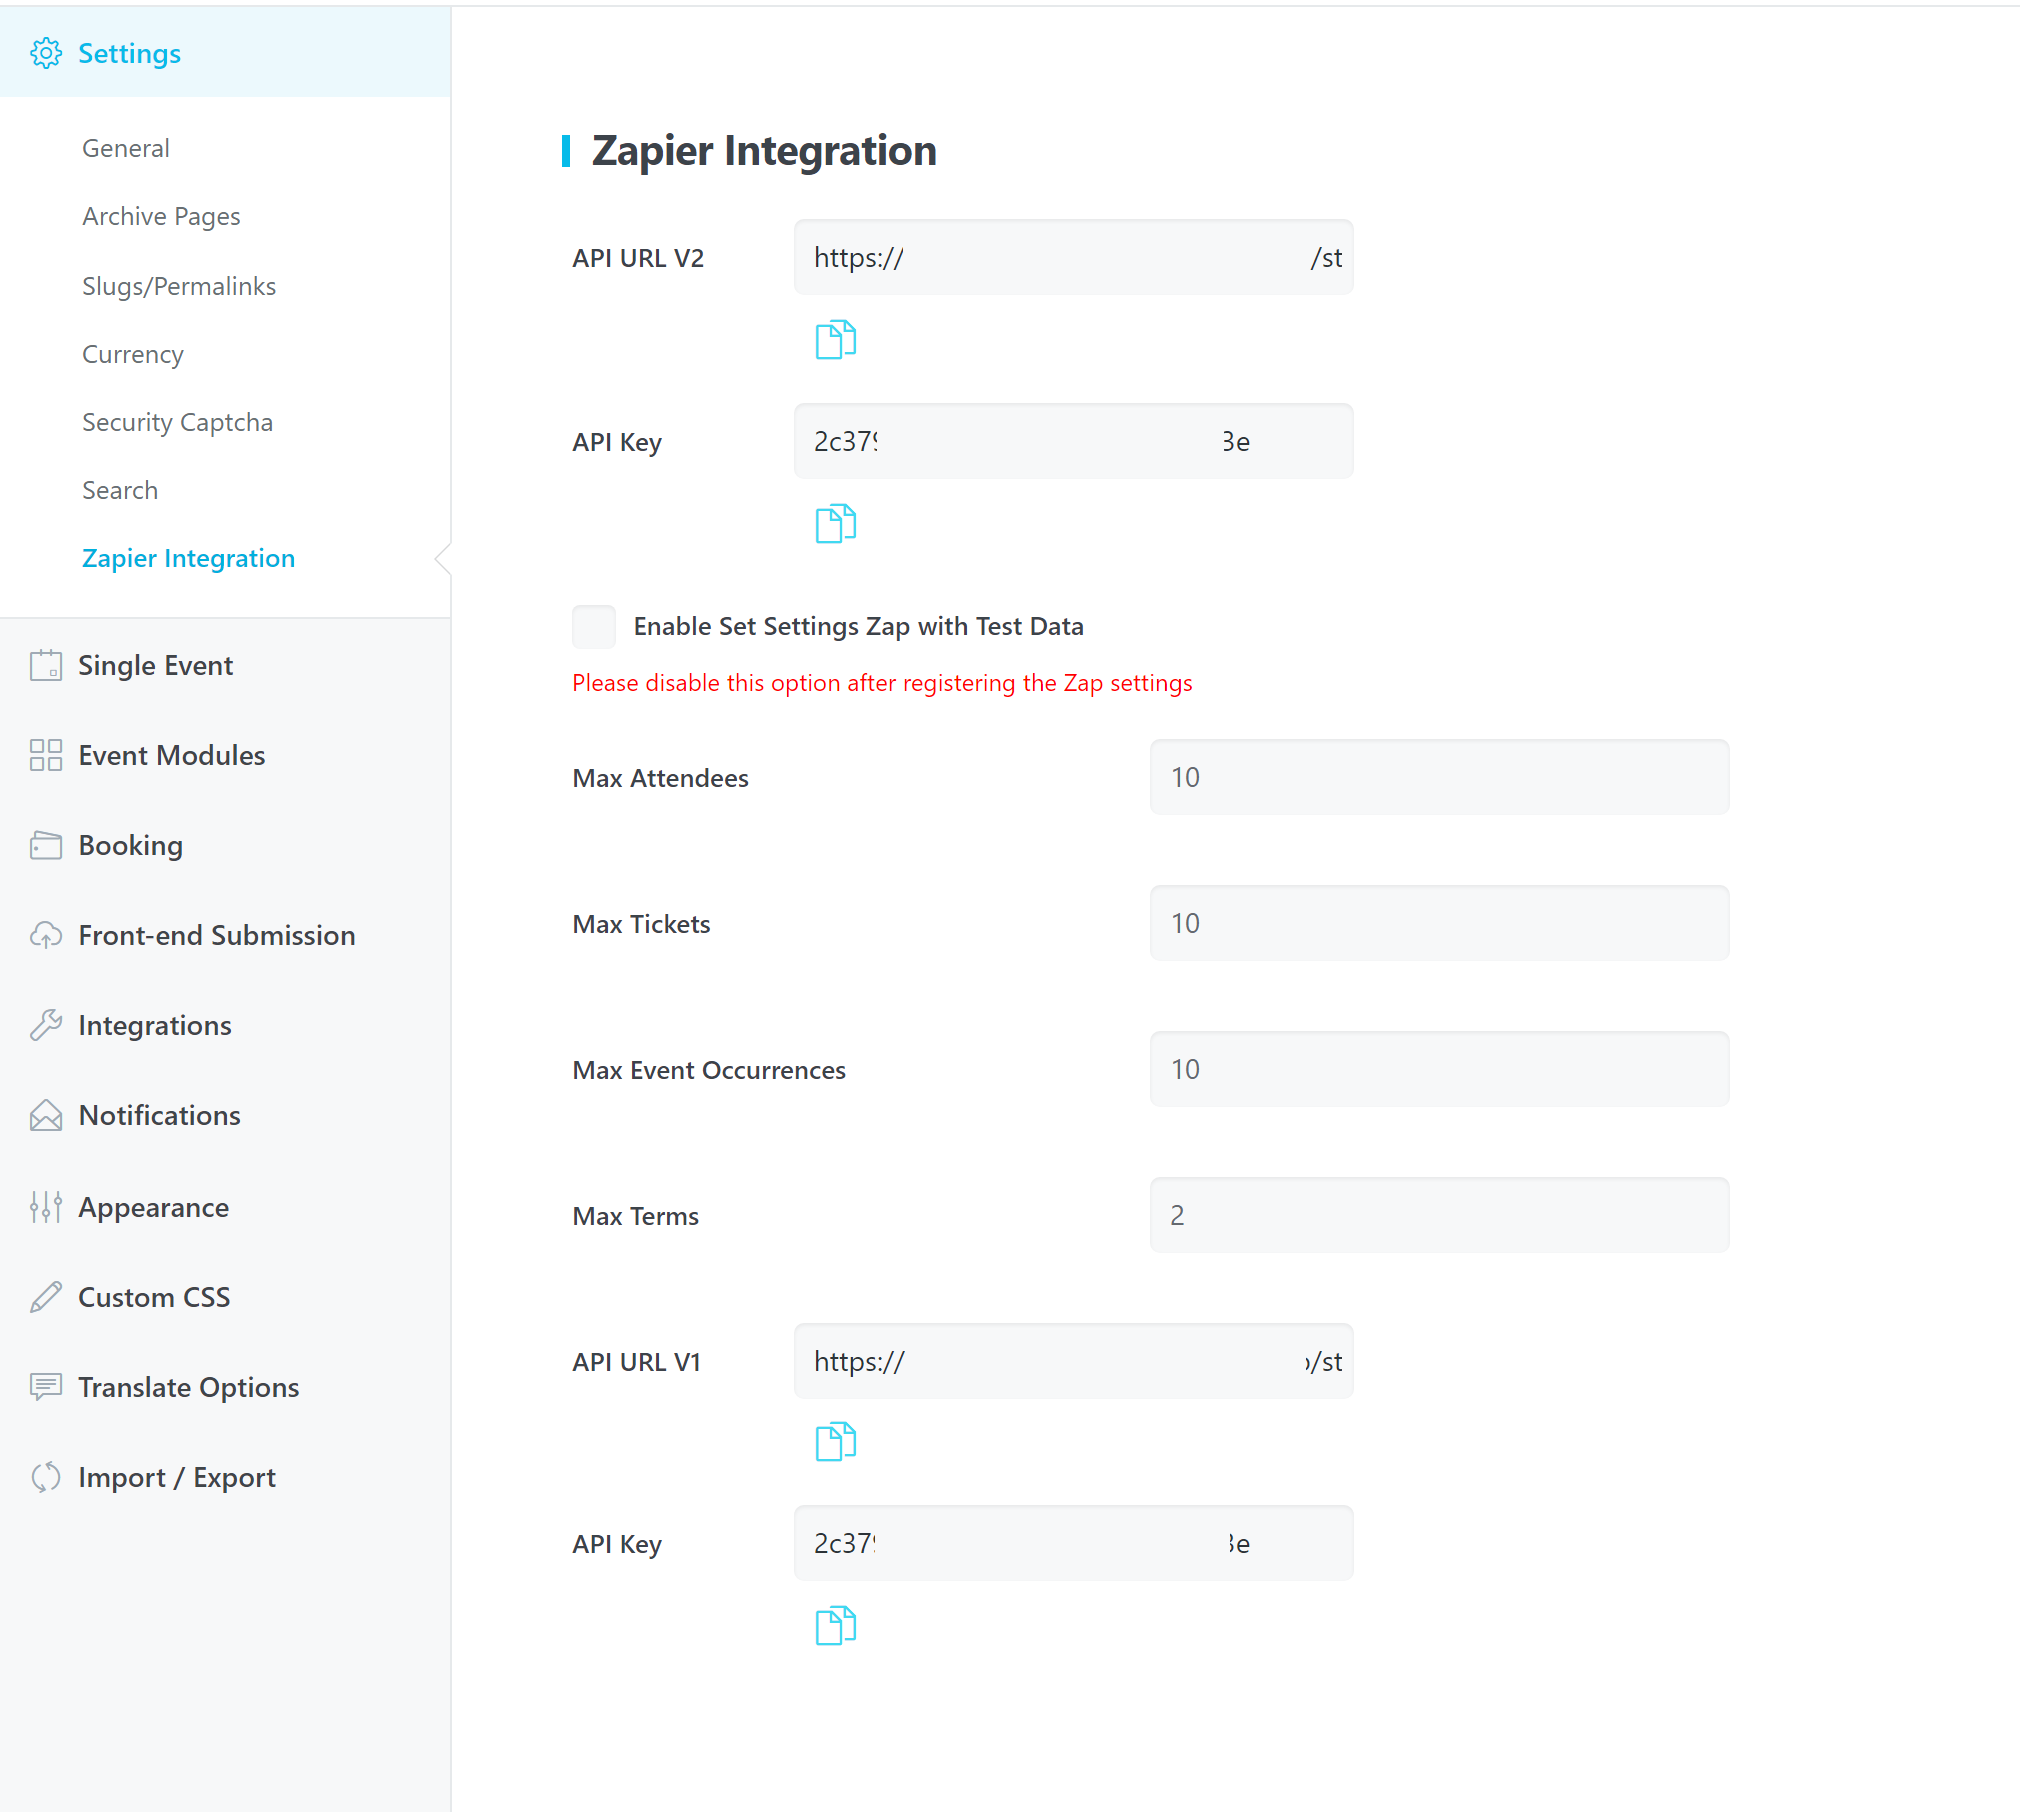Focus the Max Event Occurrences field
Image resolution: width=2020 pixels, height=1812 pixels.
pyautogui.click(x=1438, y=1070)
